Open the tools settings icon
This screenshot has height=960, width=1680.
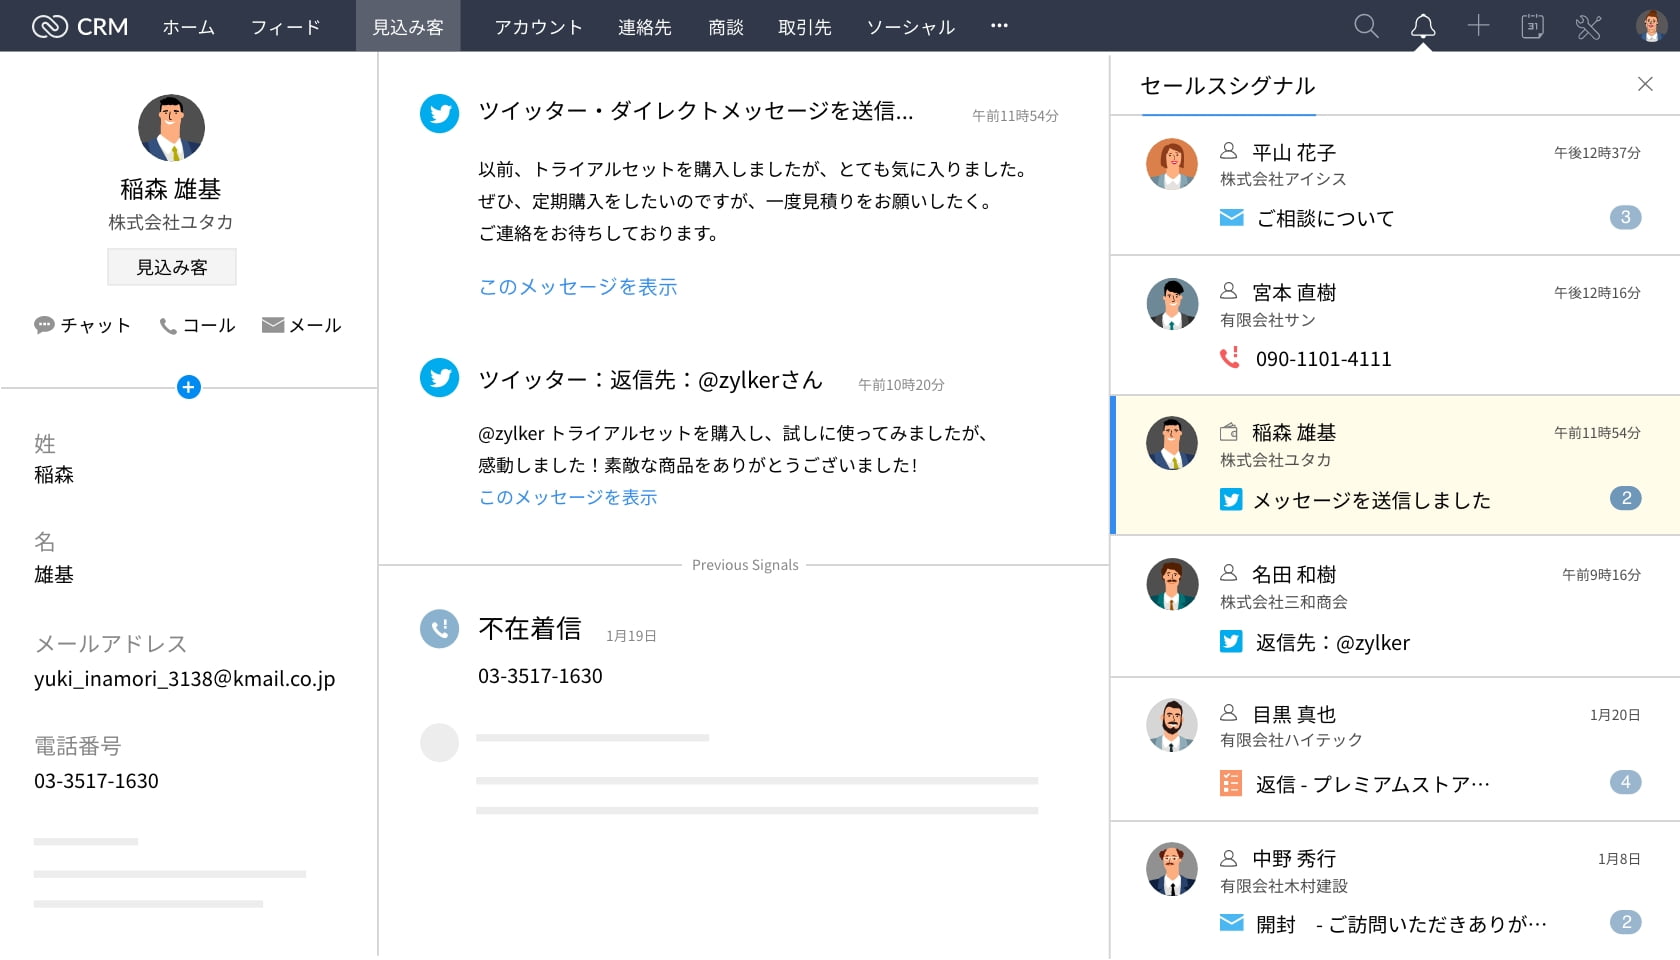(1588, 27)
